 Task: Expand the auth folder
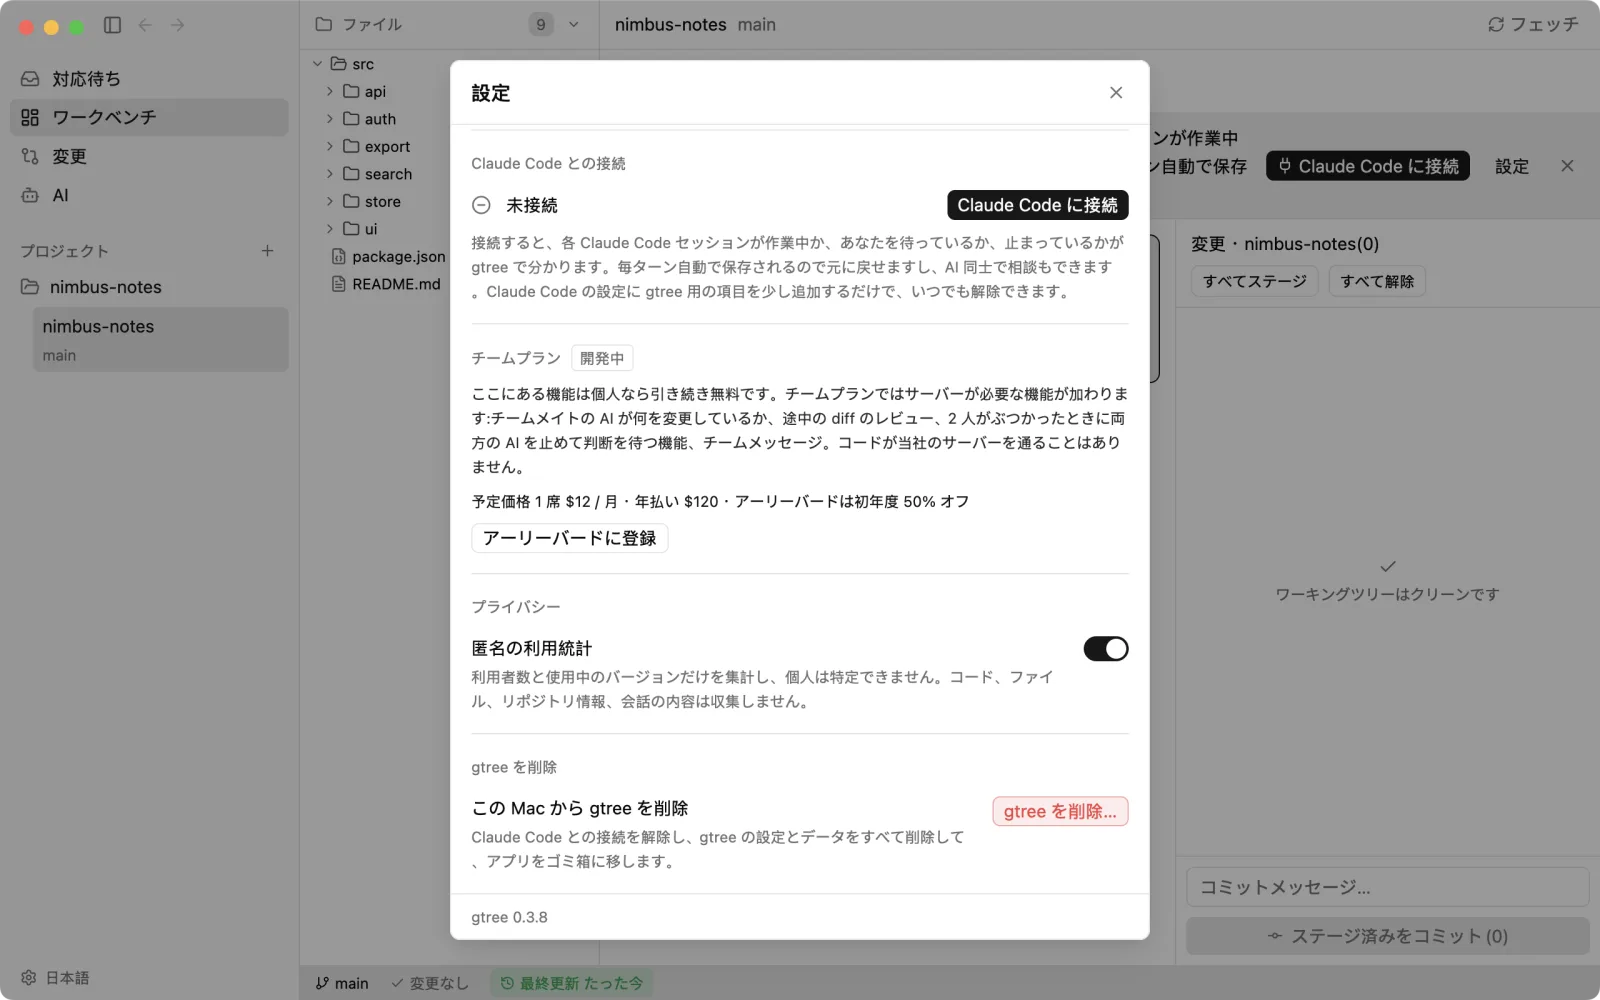tap(330, 119)
